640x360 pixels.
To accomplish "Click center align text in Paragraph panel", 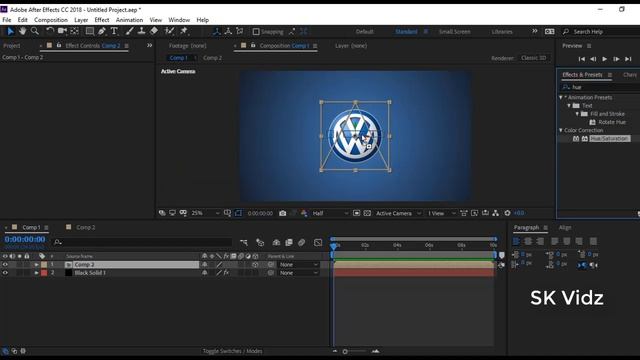I will pyautogui.click(x=528, y=241).
